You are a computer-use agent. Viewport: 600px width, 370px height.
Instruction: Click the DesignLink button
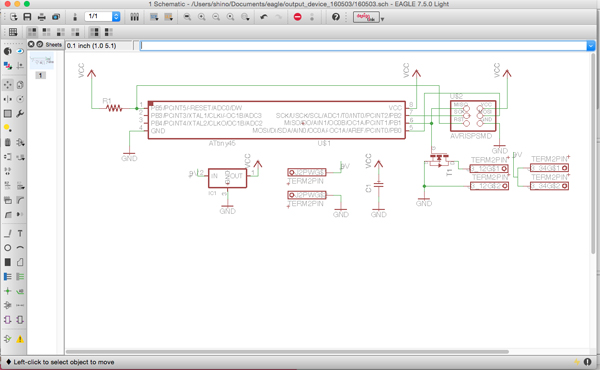[366, 17]
